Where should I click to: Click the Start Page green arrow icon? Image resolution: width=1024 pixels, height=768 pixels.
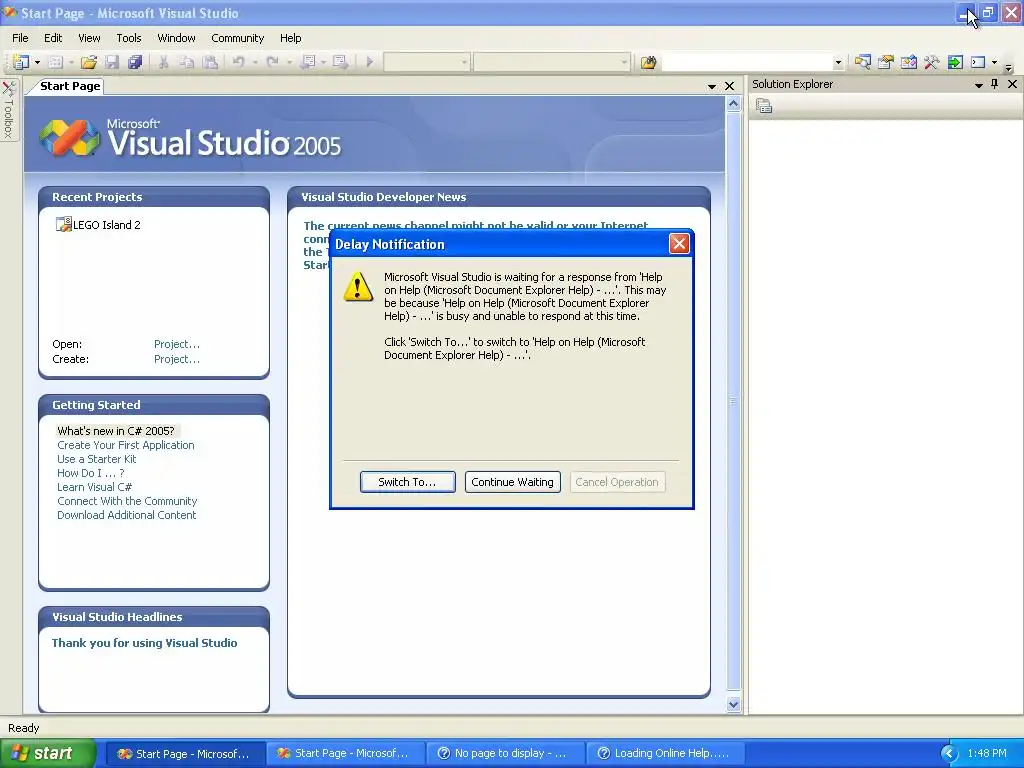[955, 63]
